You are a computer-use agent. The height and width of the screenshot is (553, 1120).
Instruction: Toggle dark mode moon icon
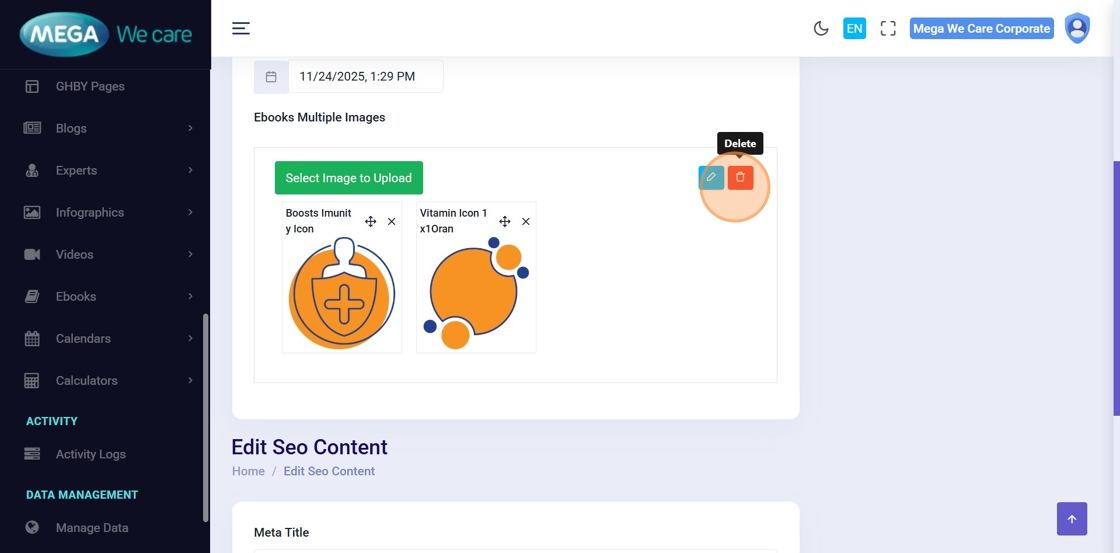tap(821, 28)
